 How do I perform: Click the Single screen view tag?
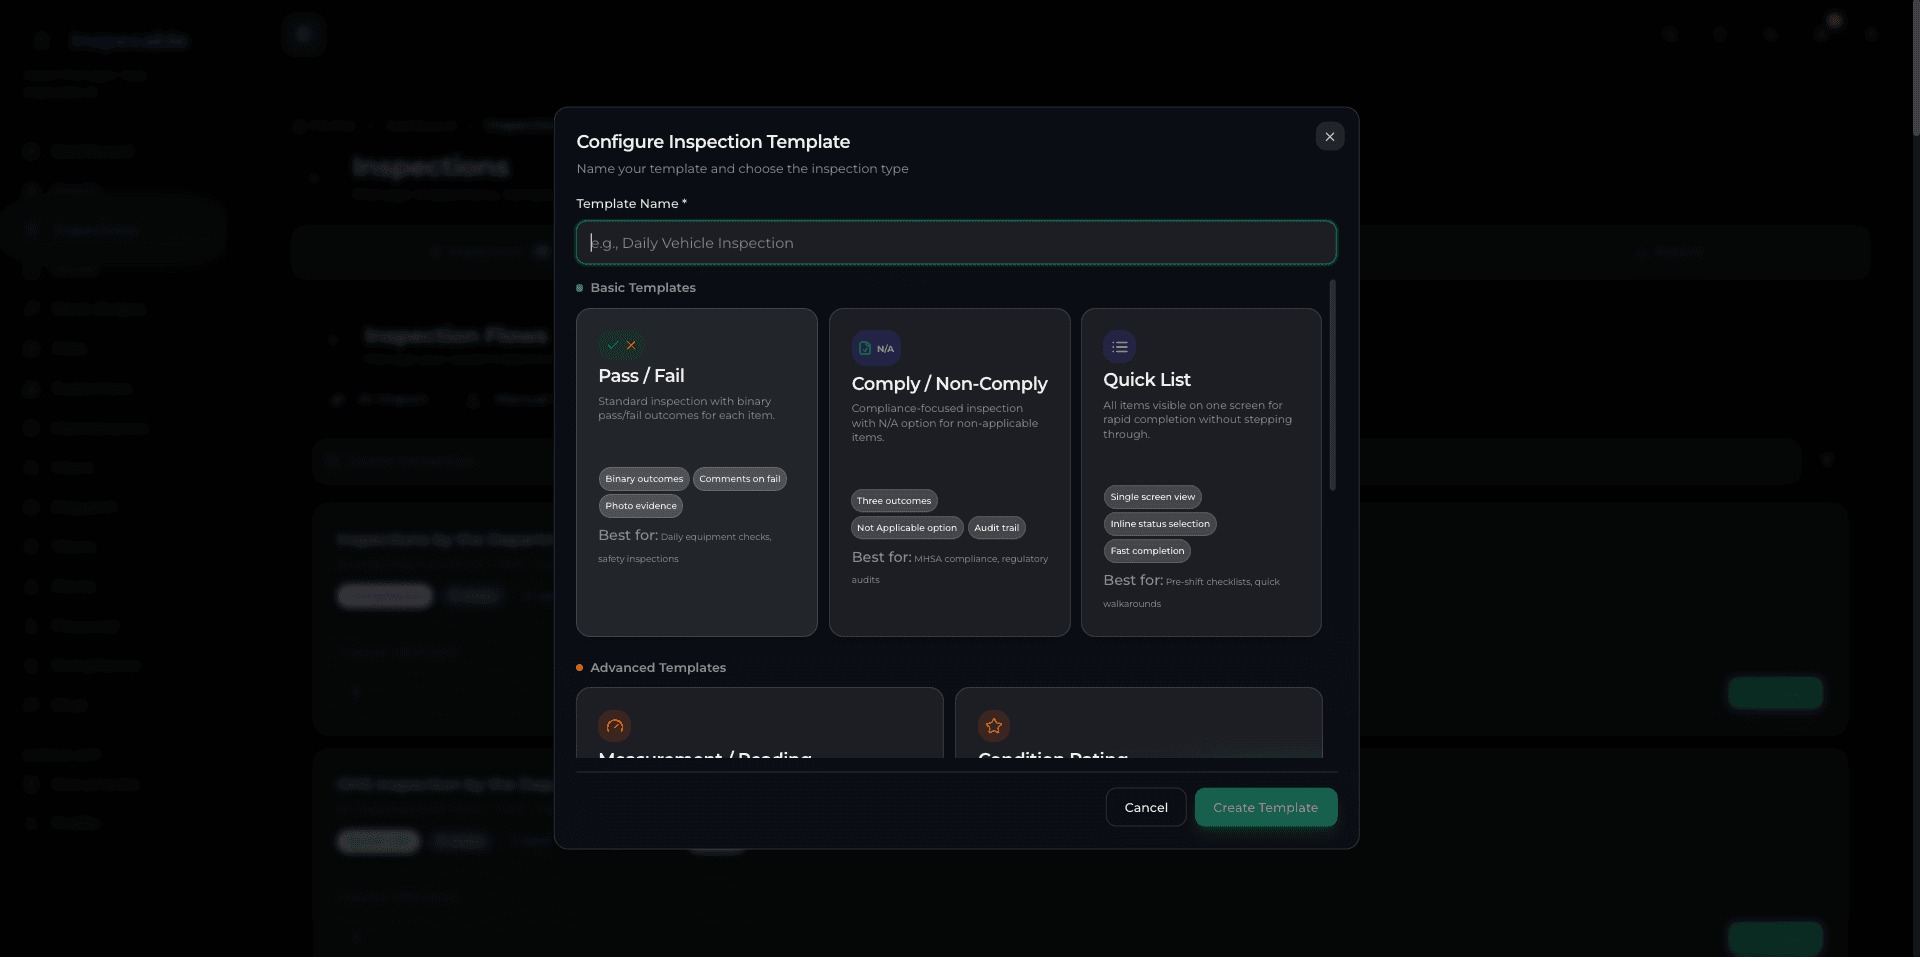pos(1153,497)
